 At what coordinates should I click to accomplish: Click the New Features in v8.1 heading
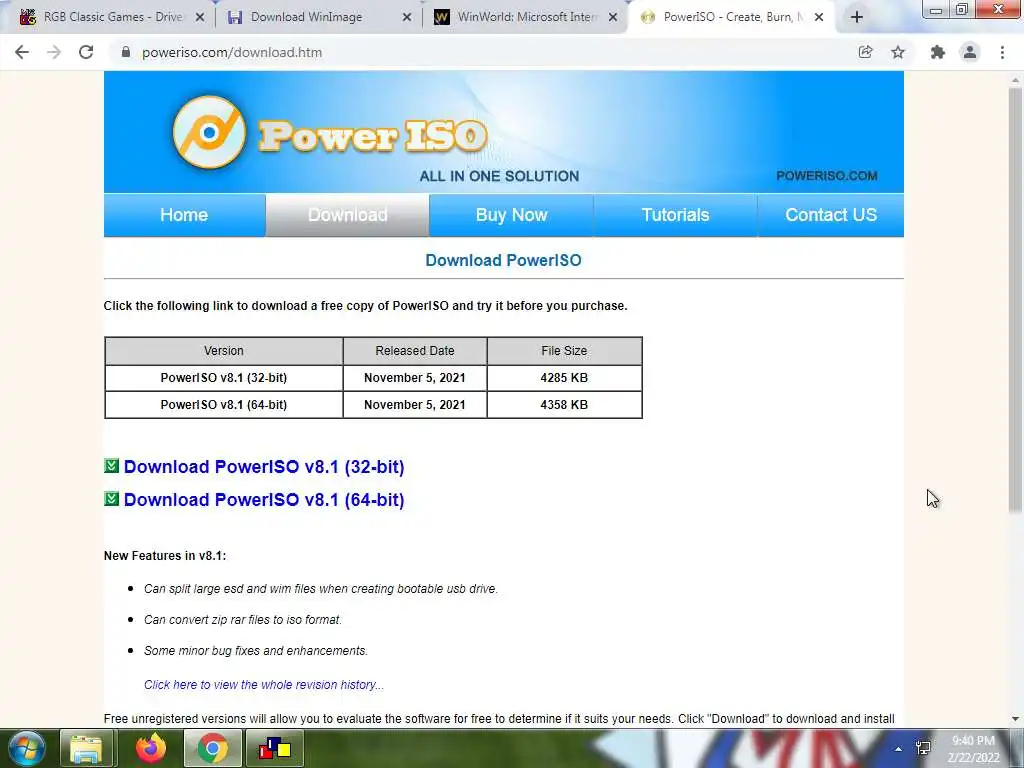click(x=165, y=556)
